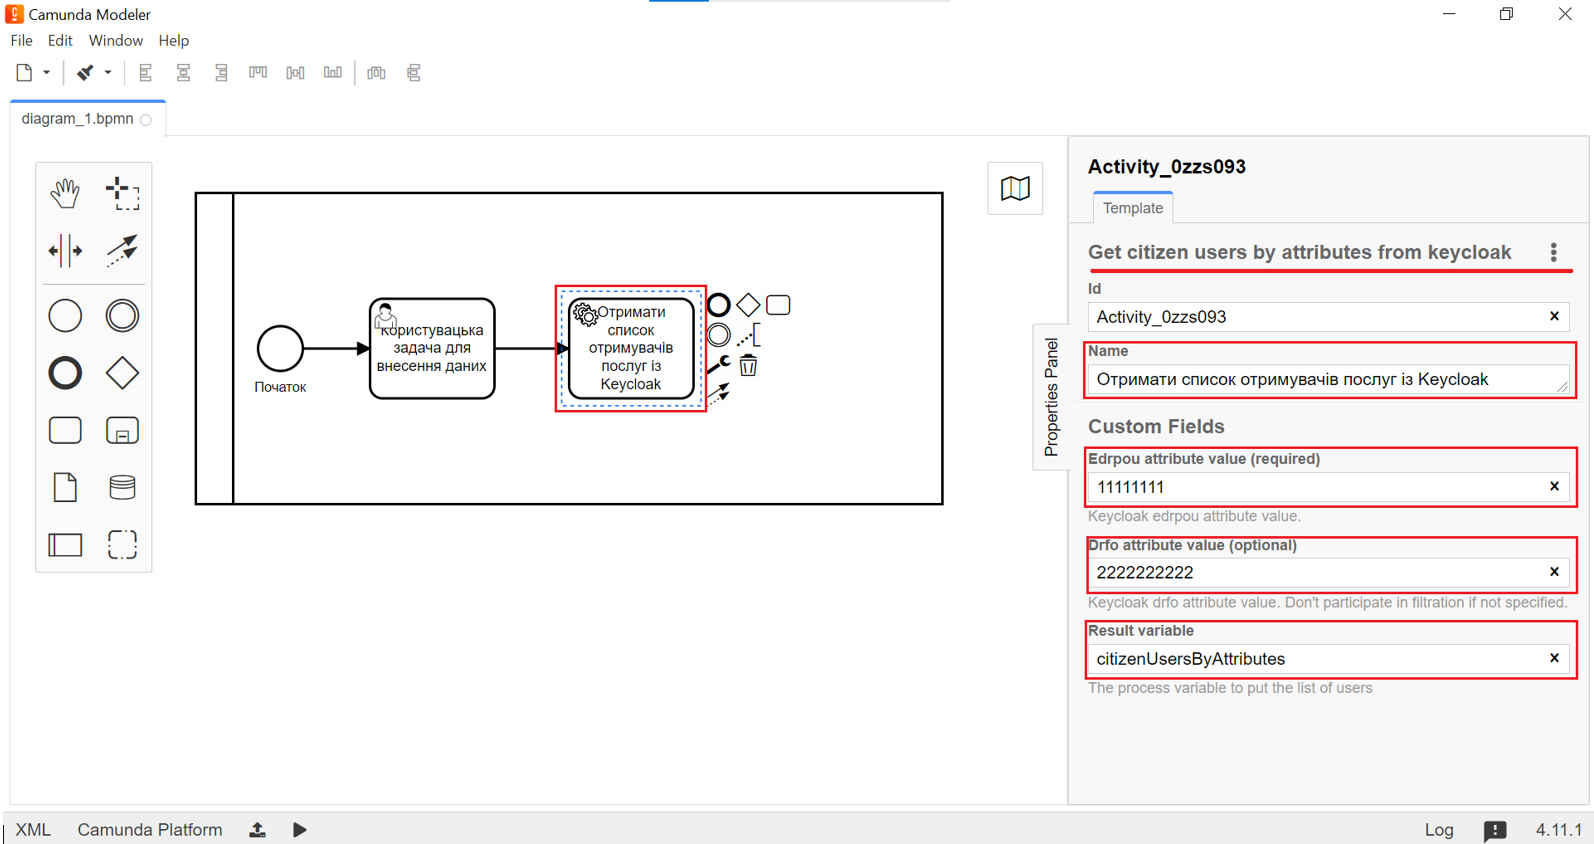The width and height of the screenshot is (1594, 844).
Task: Append end event from context pad
Action: (718, 305)
